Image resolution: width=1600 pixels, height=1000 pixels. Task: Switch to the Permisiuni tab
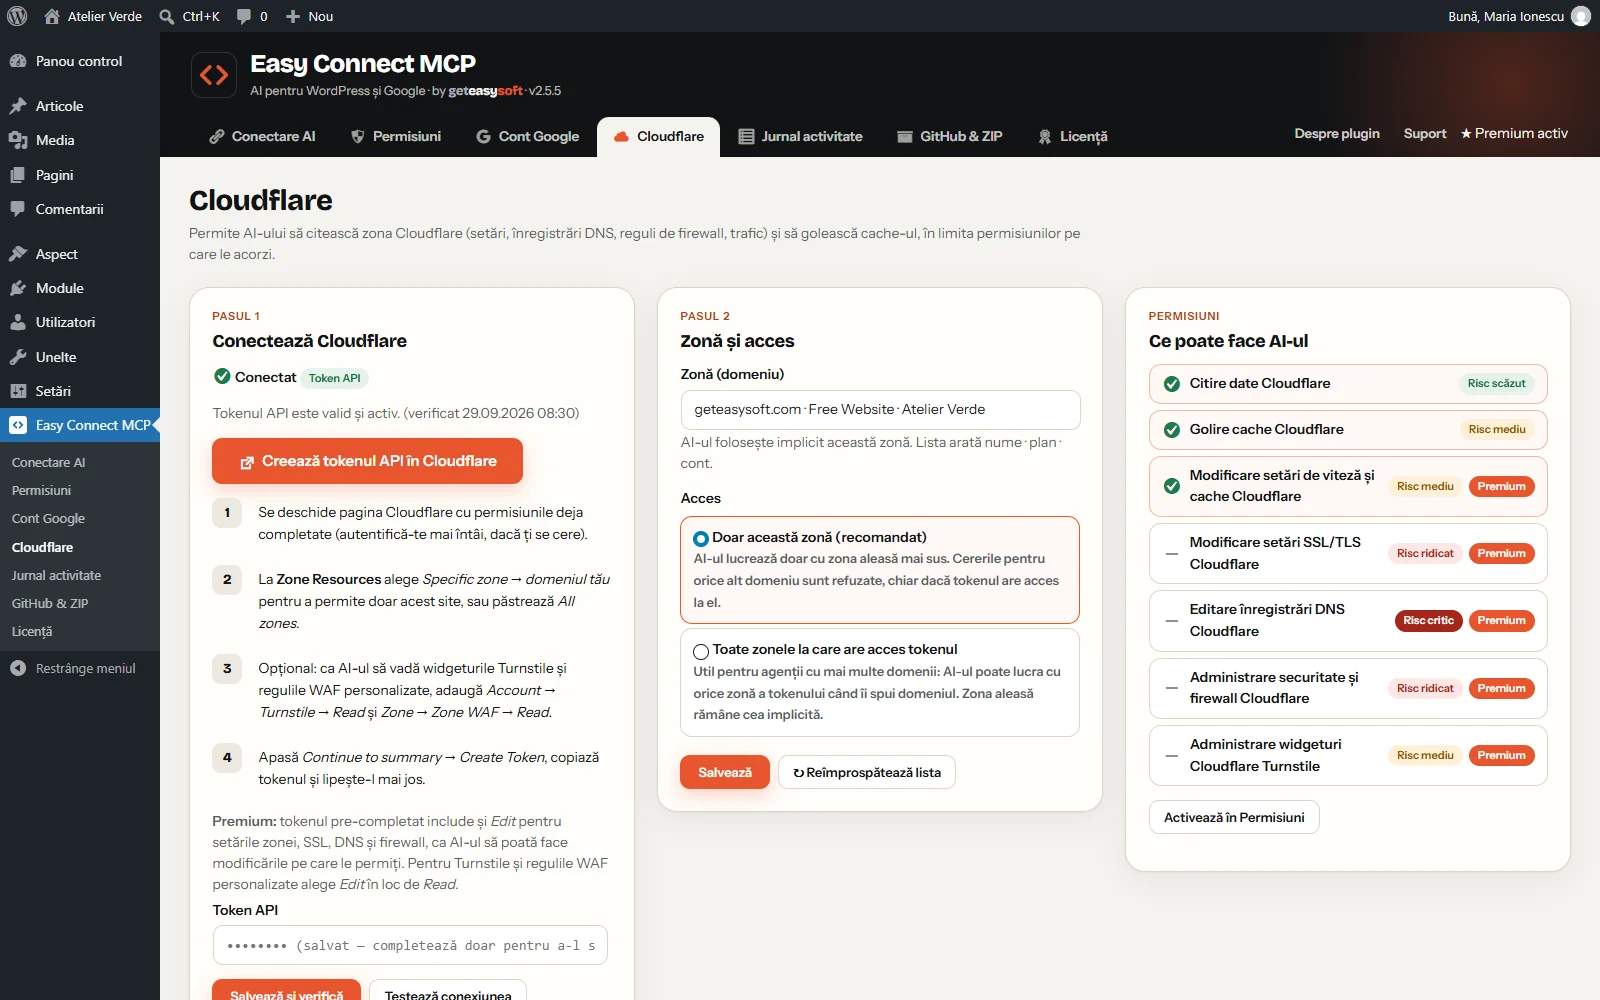point(396,136)
